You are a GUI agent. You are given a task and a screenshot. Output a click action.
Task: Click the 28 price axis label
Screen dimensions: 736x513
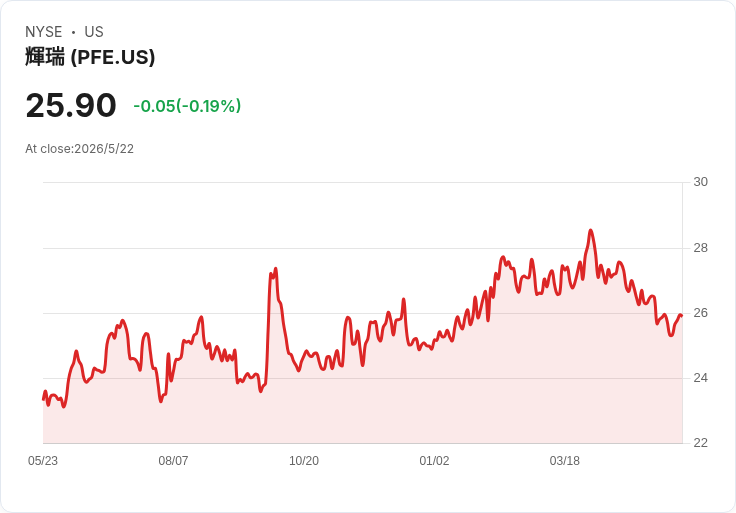tap(700, 247)
